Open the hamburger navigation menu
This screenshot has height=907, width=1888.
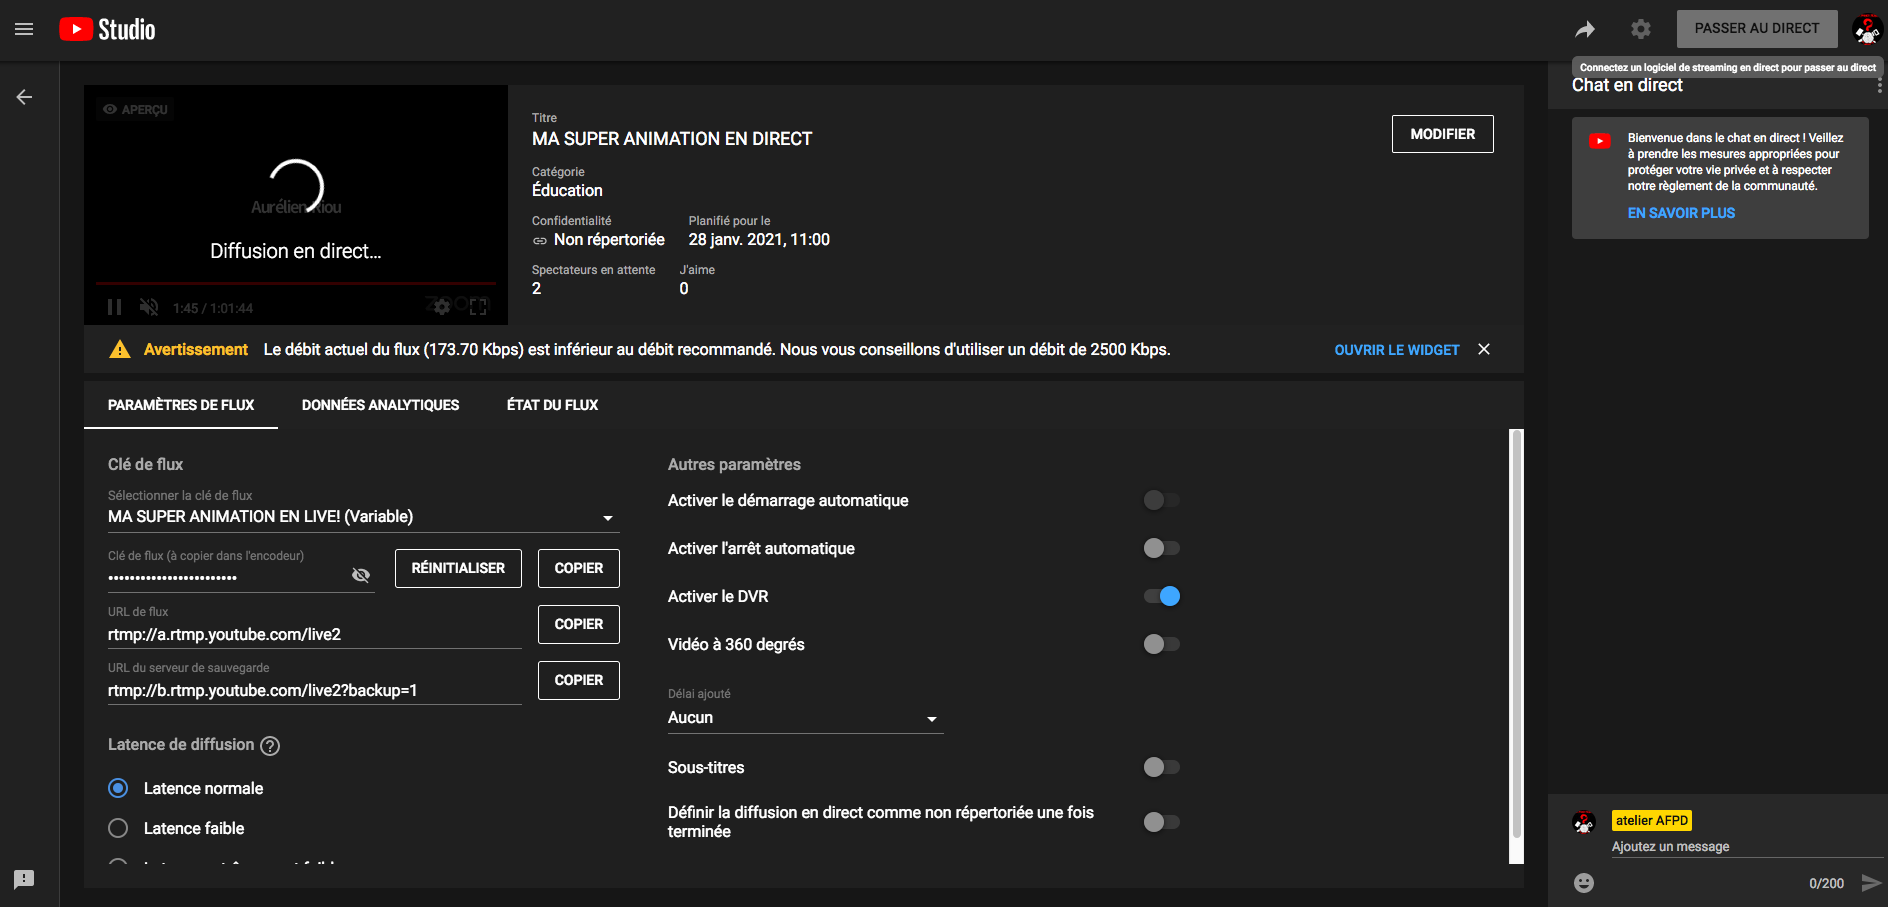tap(24, 29)
